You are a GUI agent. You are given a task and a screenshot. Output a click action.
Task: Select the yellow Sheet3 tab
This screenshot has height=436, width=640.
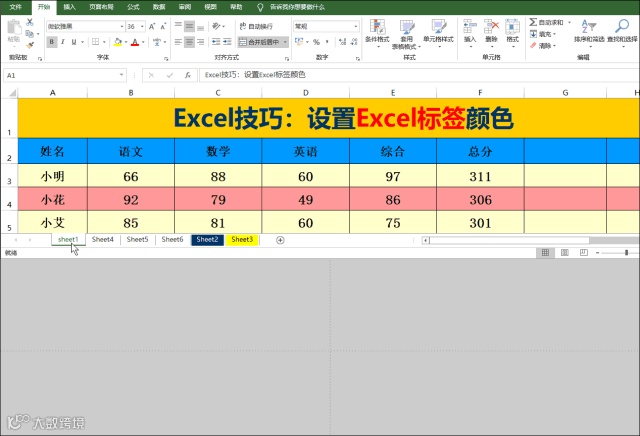(242, 240)
